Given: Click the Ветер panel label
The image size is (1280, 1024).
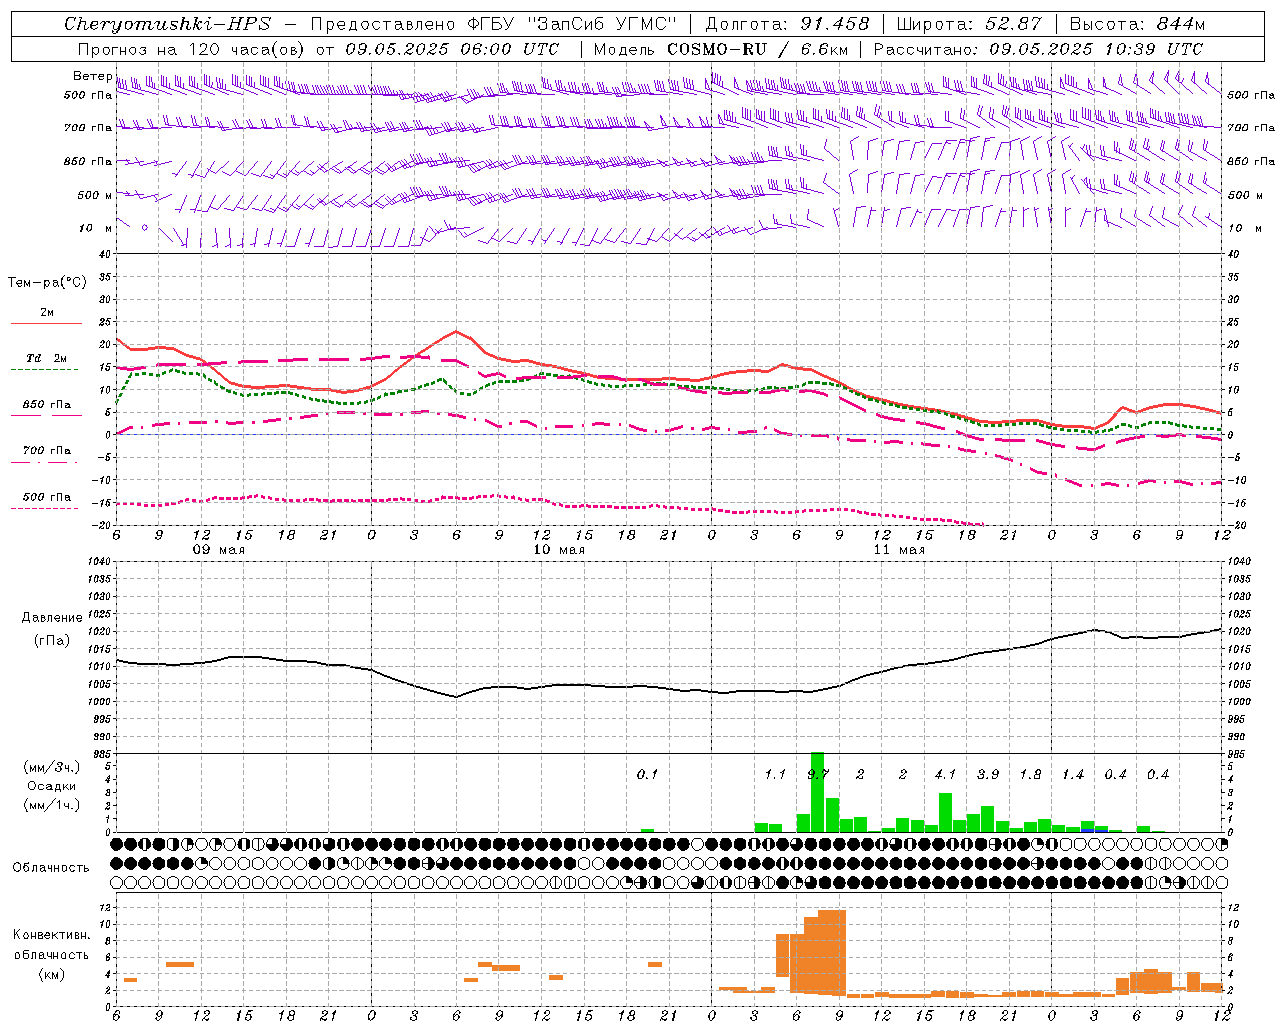Looking at the screenshot, I should [92, 76].
